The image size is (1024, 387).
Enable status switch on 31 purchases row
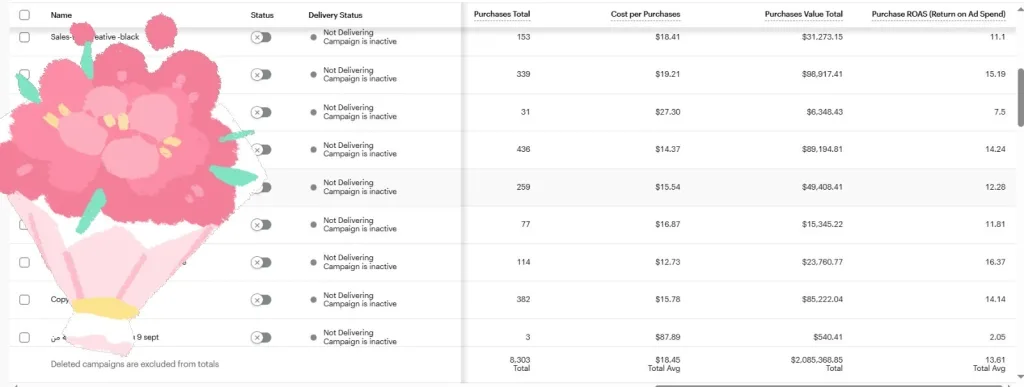261,112
